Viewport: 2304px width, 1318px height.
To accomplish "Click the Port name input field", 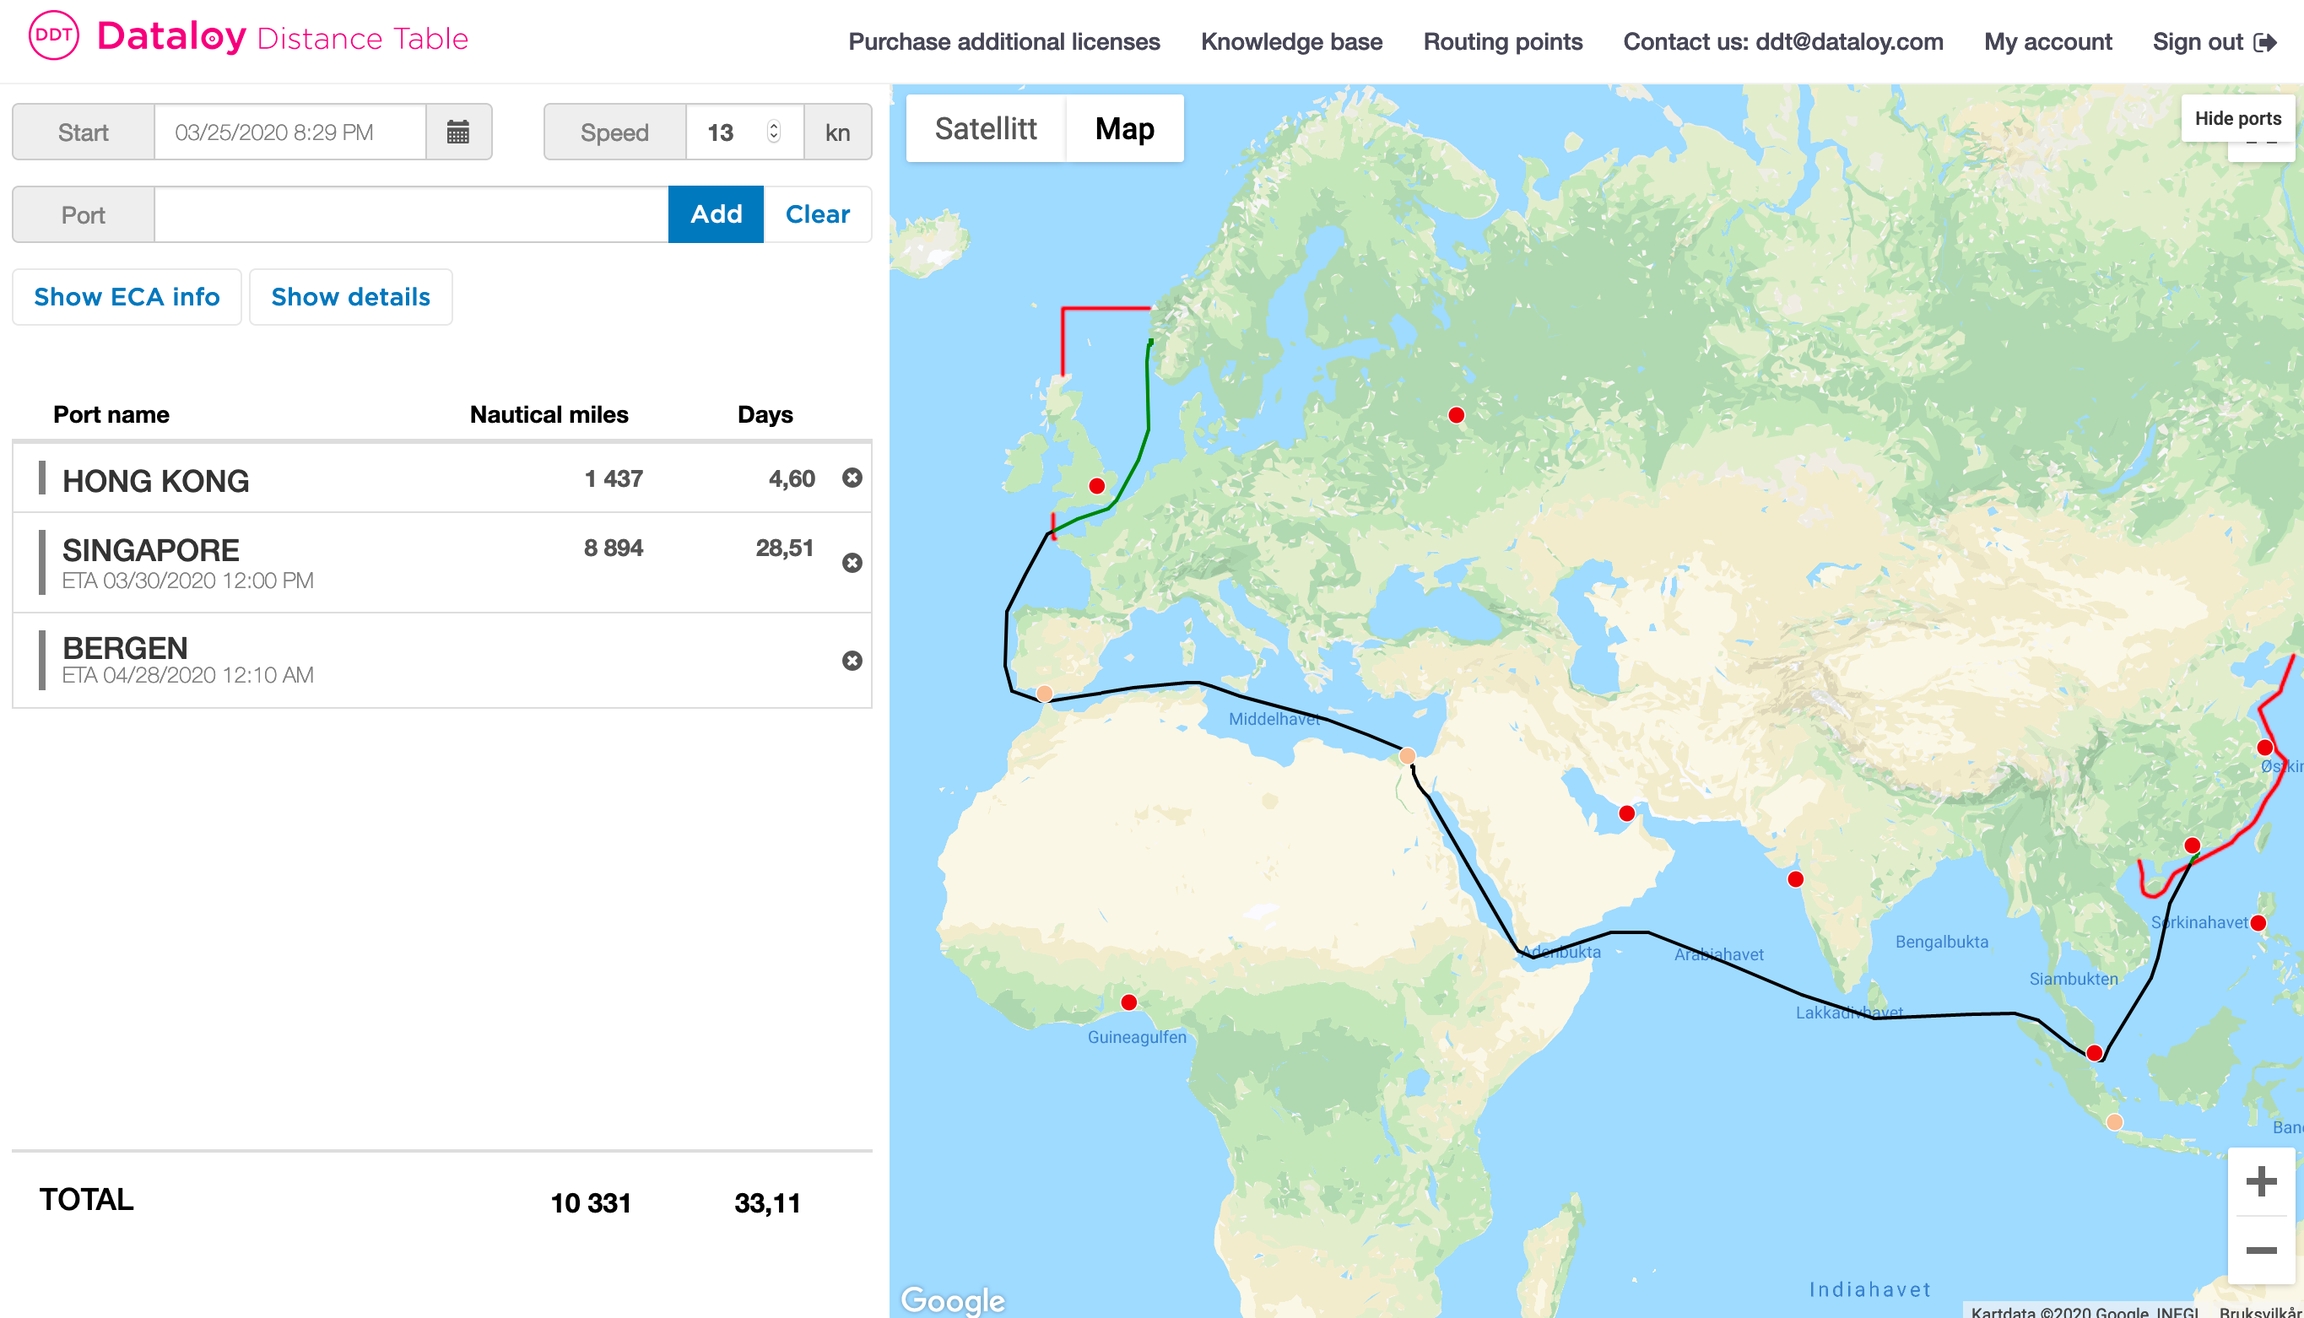I will pyautogui.click(x=410, y=214).
